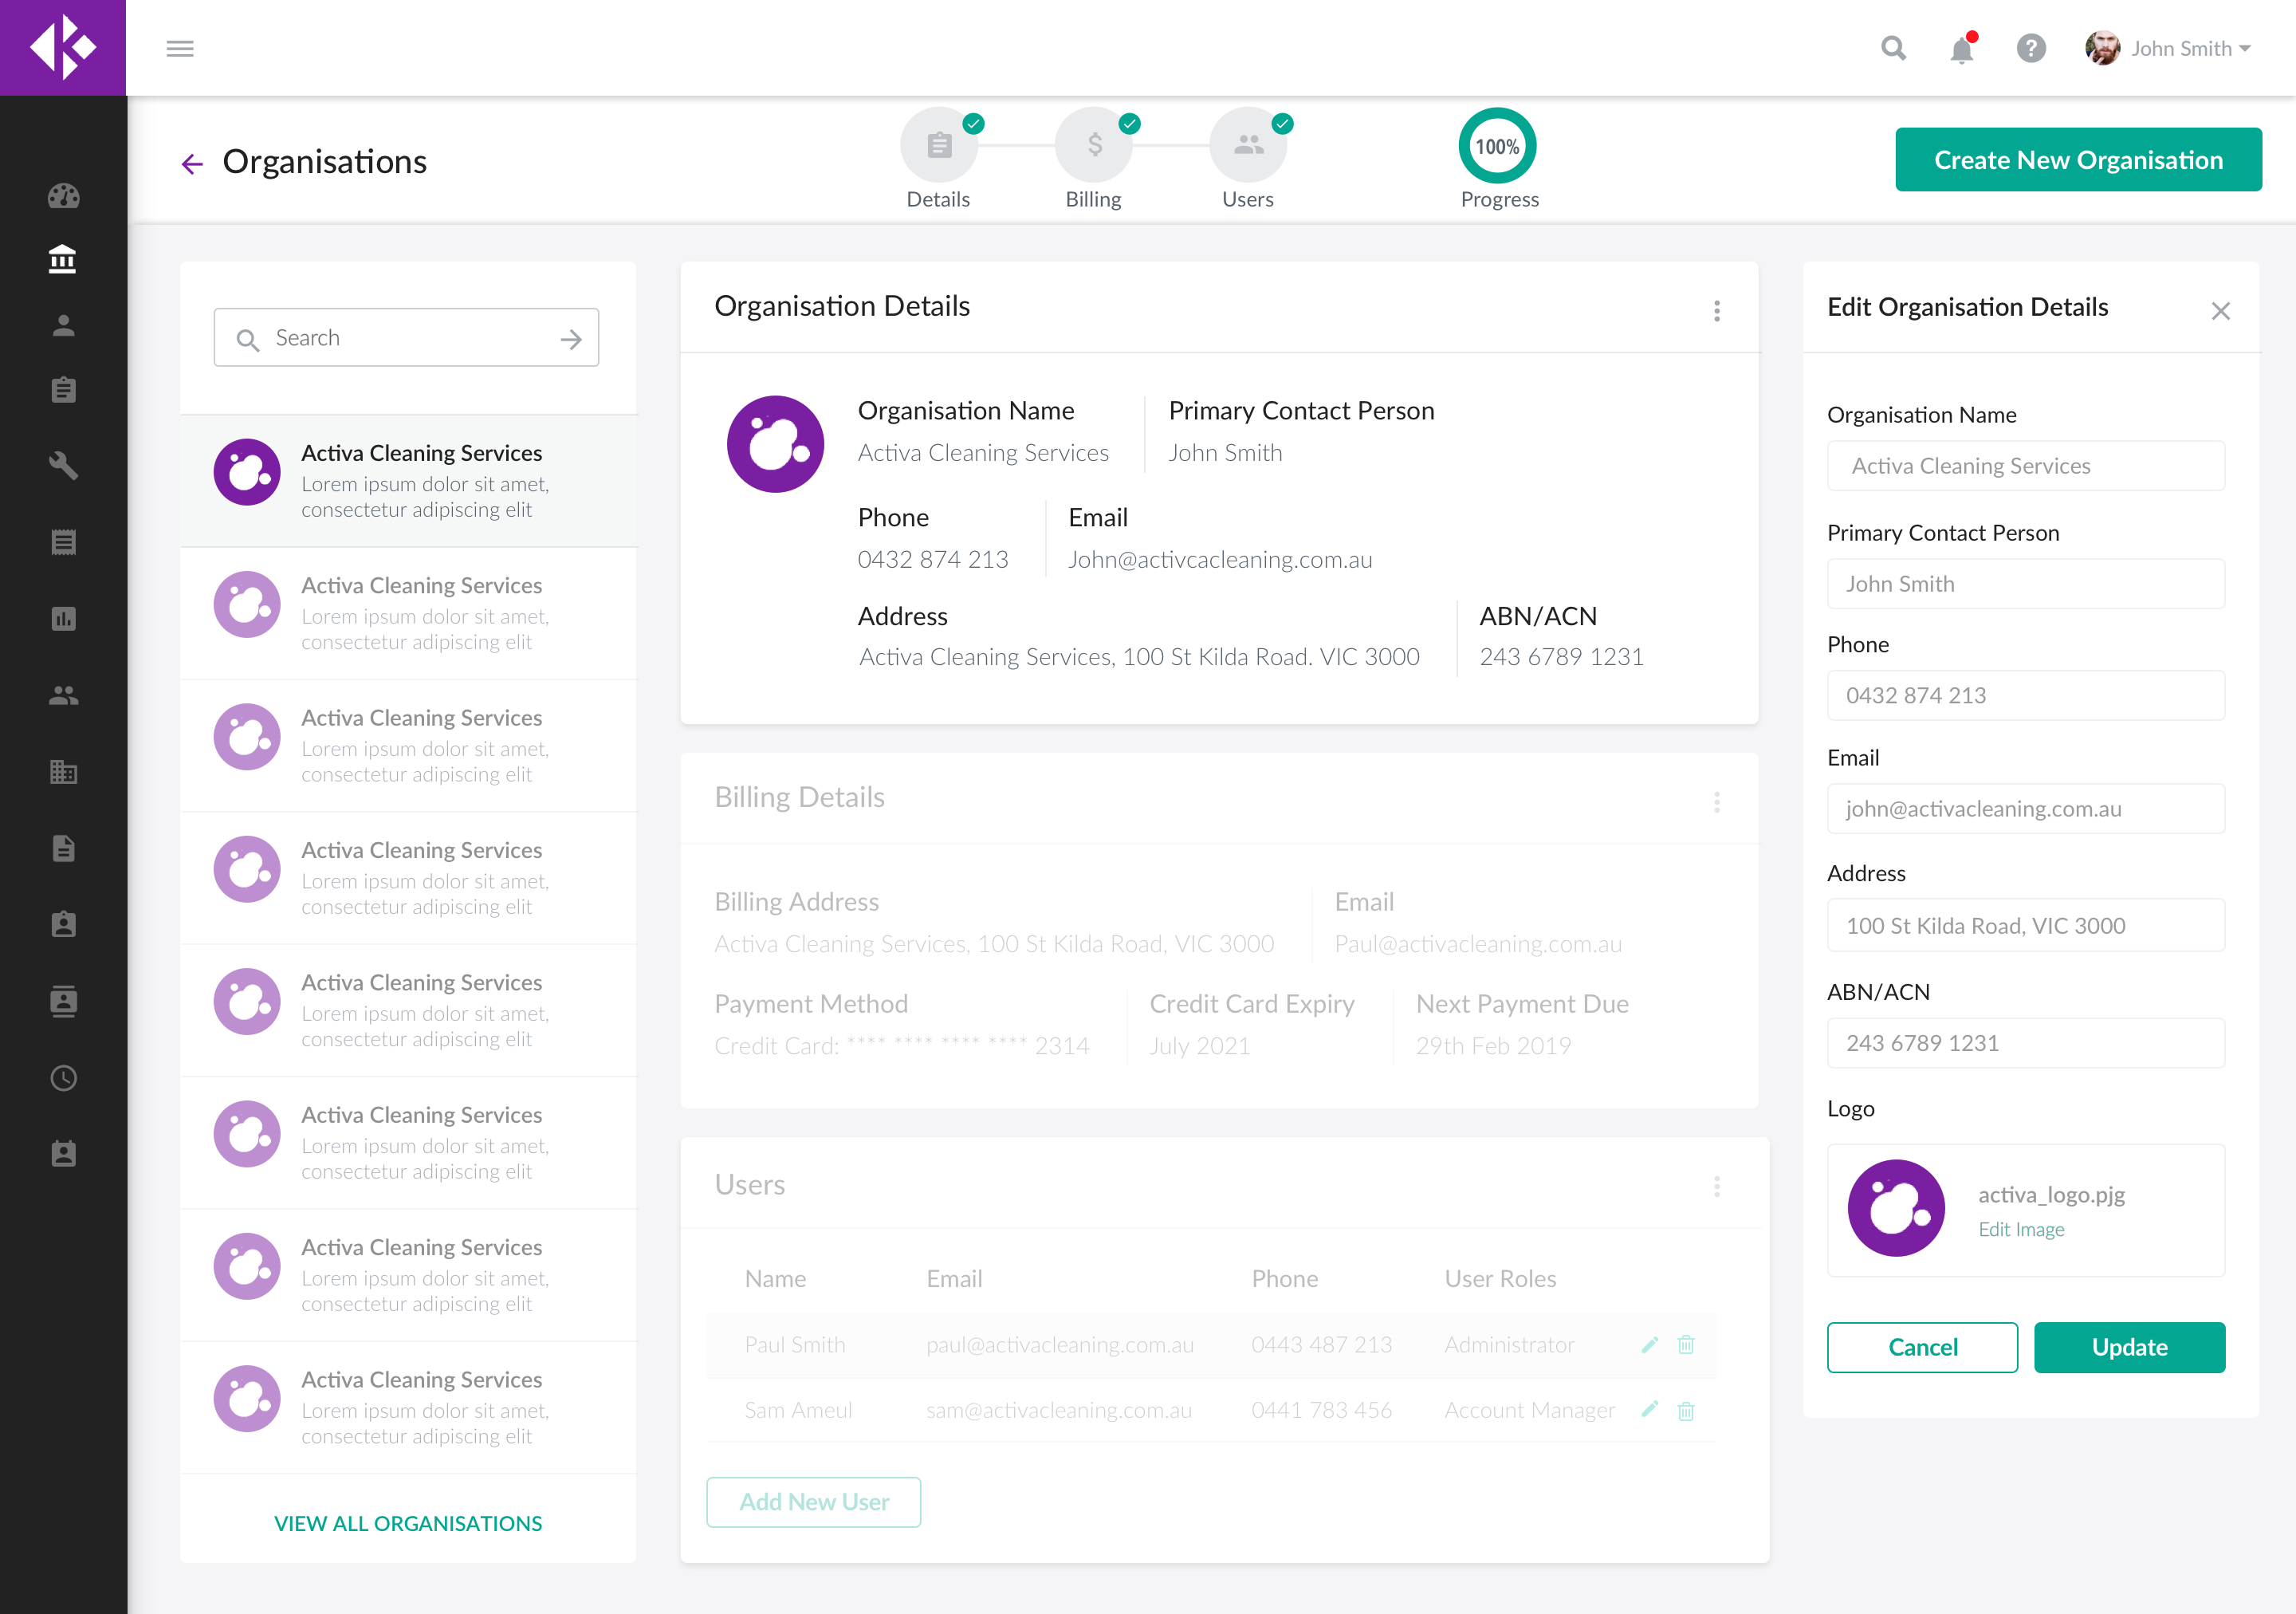Click the clock history sidebar icon
Image resolution: width=2296 pixels, height=1614 pixels.
(63, 1078)
